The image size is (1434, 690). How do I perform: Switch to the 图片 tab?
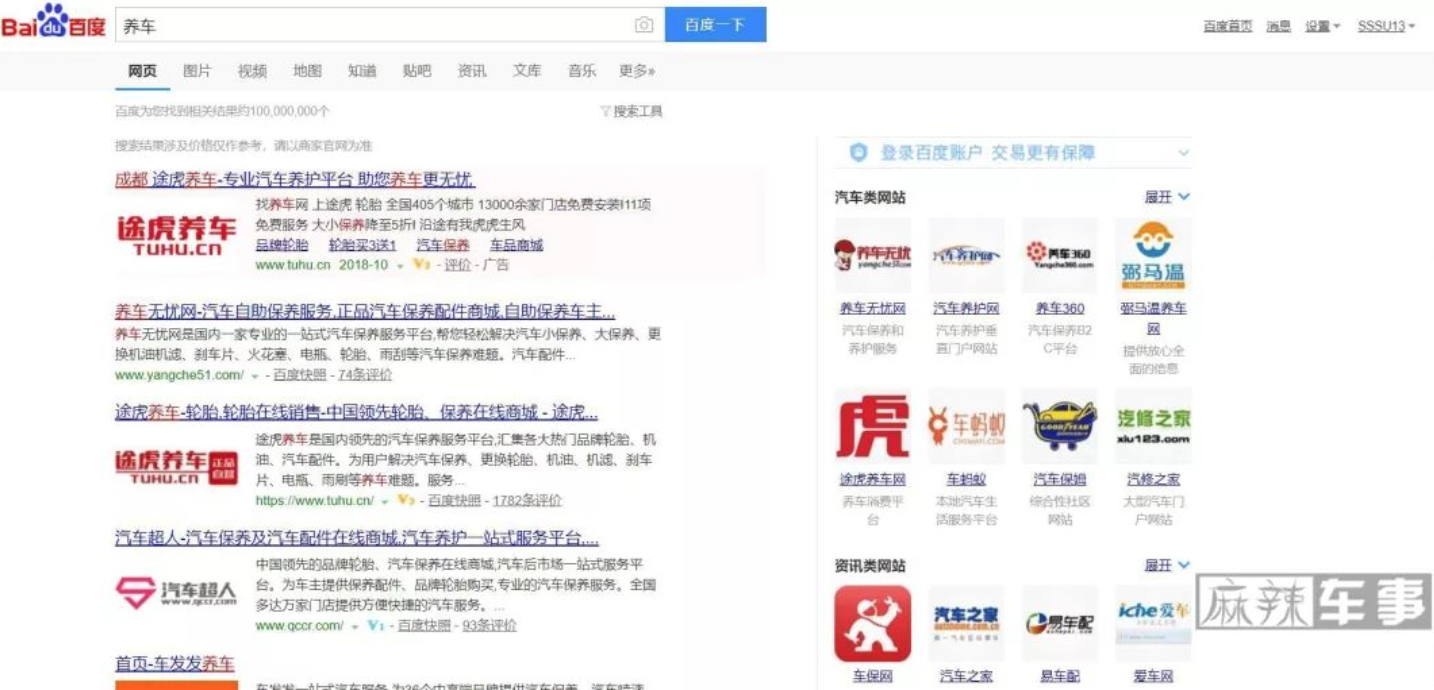pyautogui.click(x=197, y=71)
